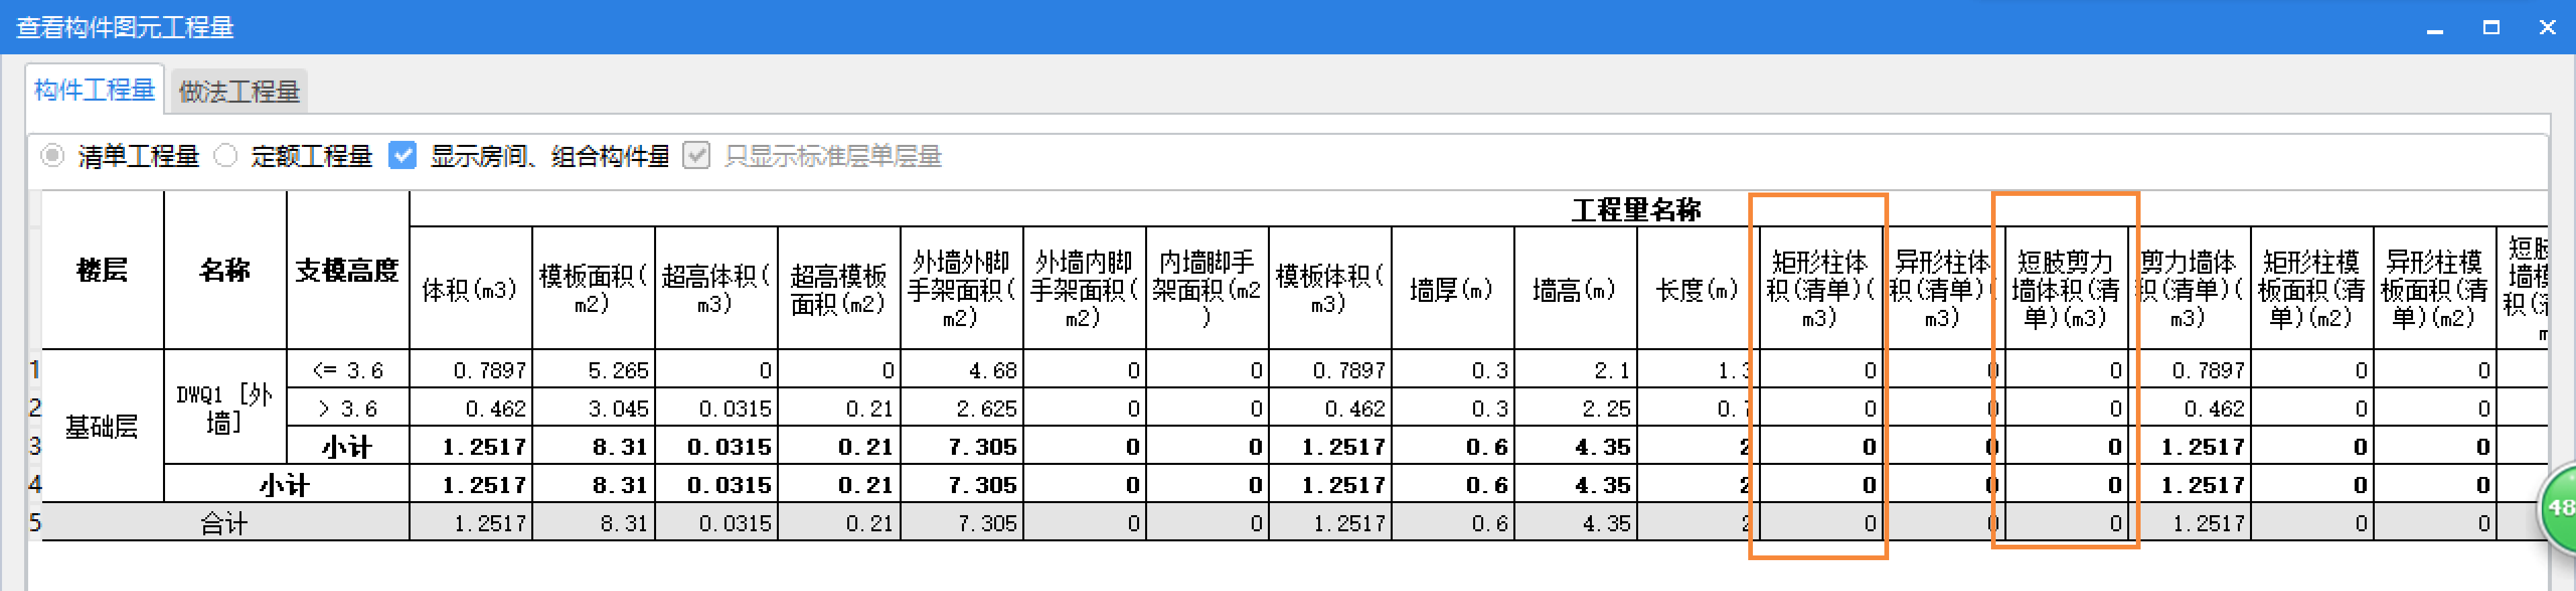Image resolution: width=2576 pixels, height=591 pixels.
Task: Click the 异形柱体积(清单) column header
Action: pos(1943,289)
